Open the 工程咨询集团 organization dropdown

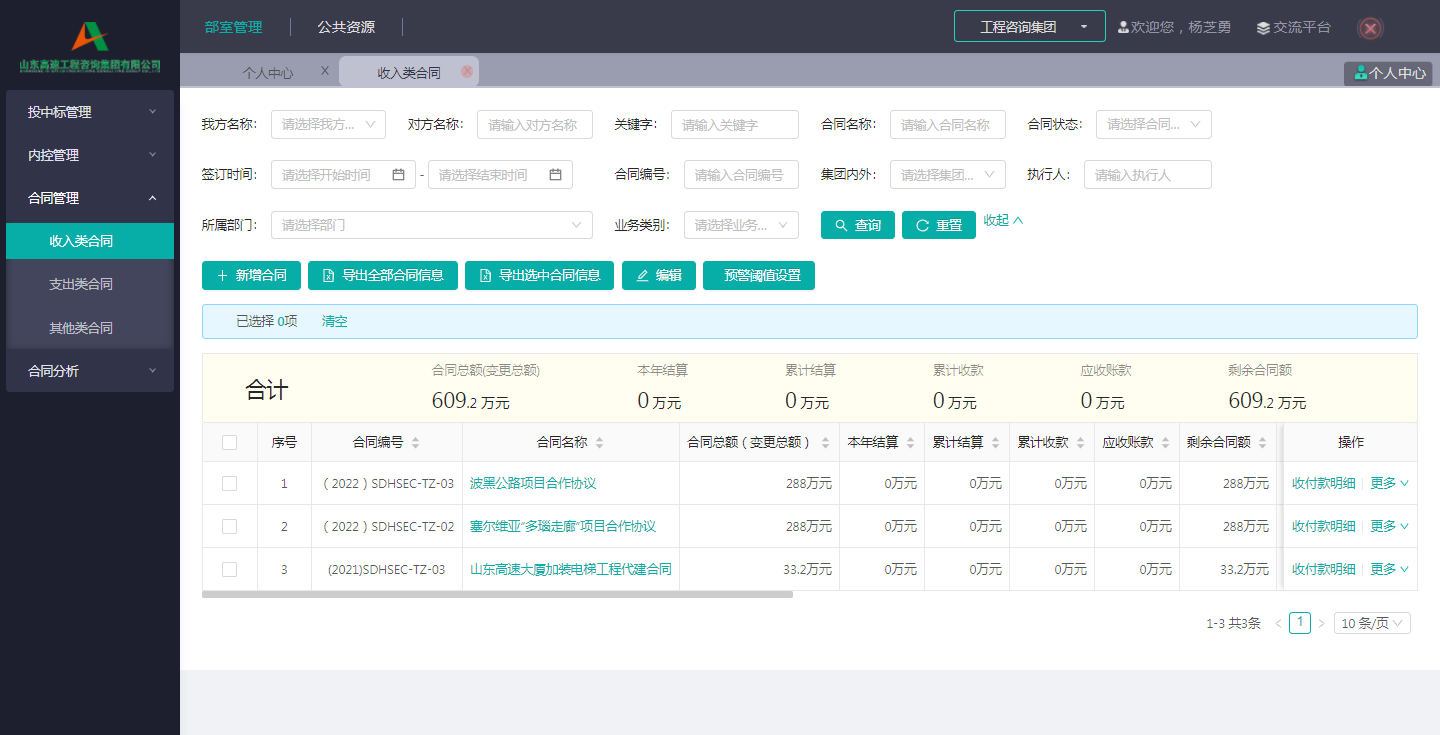pos(1029,27)
